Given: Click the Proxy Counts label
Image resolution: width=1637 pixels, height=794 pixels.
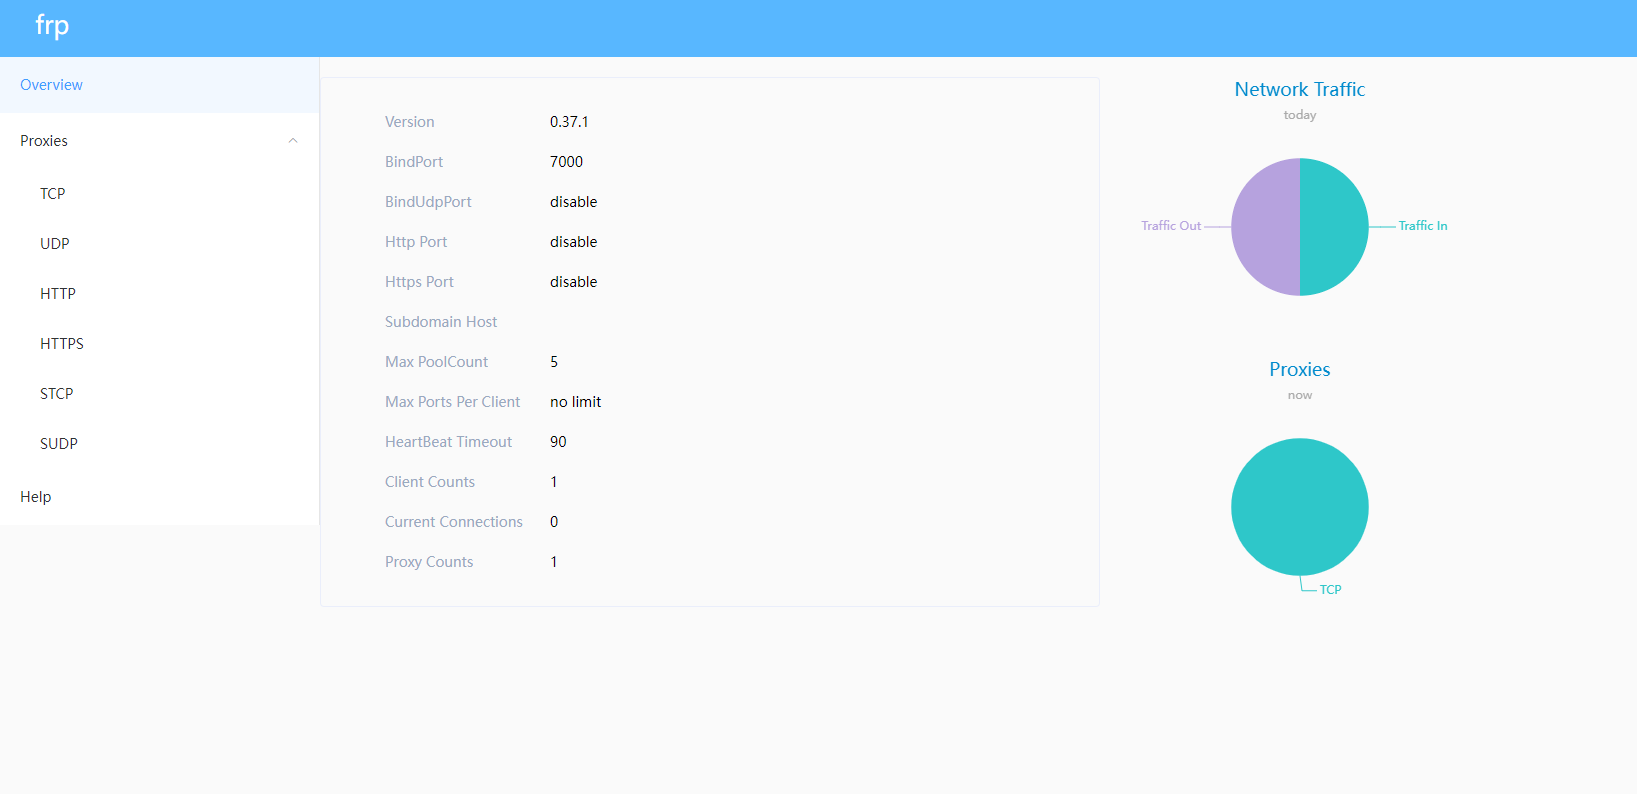Looking at the screenshot, I should 429,562.
